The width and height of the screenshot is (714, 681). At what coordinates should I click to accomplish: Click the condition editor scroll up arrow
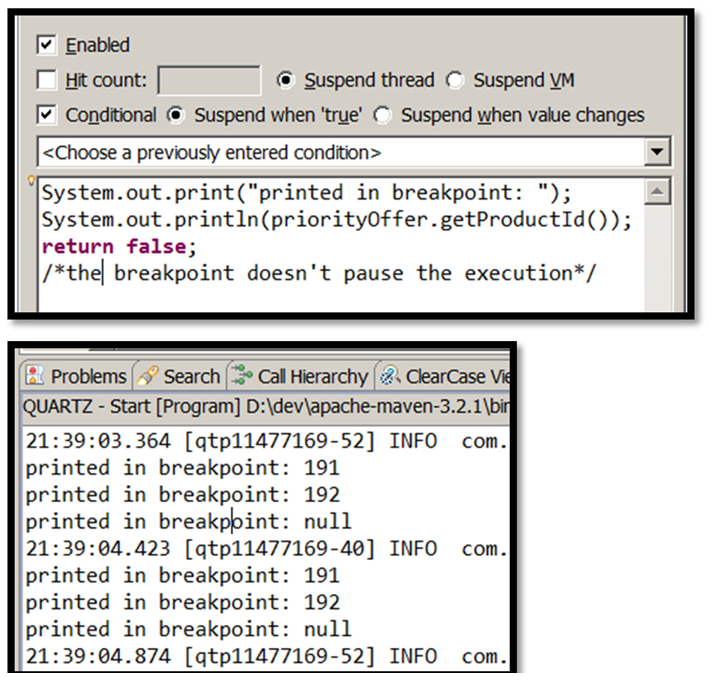[x=656, y=190]
